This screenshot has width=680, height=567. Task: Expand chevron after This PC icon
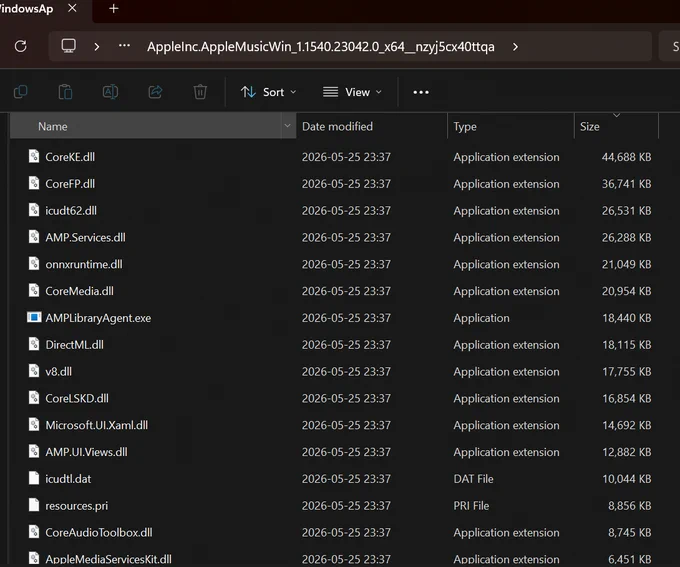coord(97,46)
